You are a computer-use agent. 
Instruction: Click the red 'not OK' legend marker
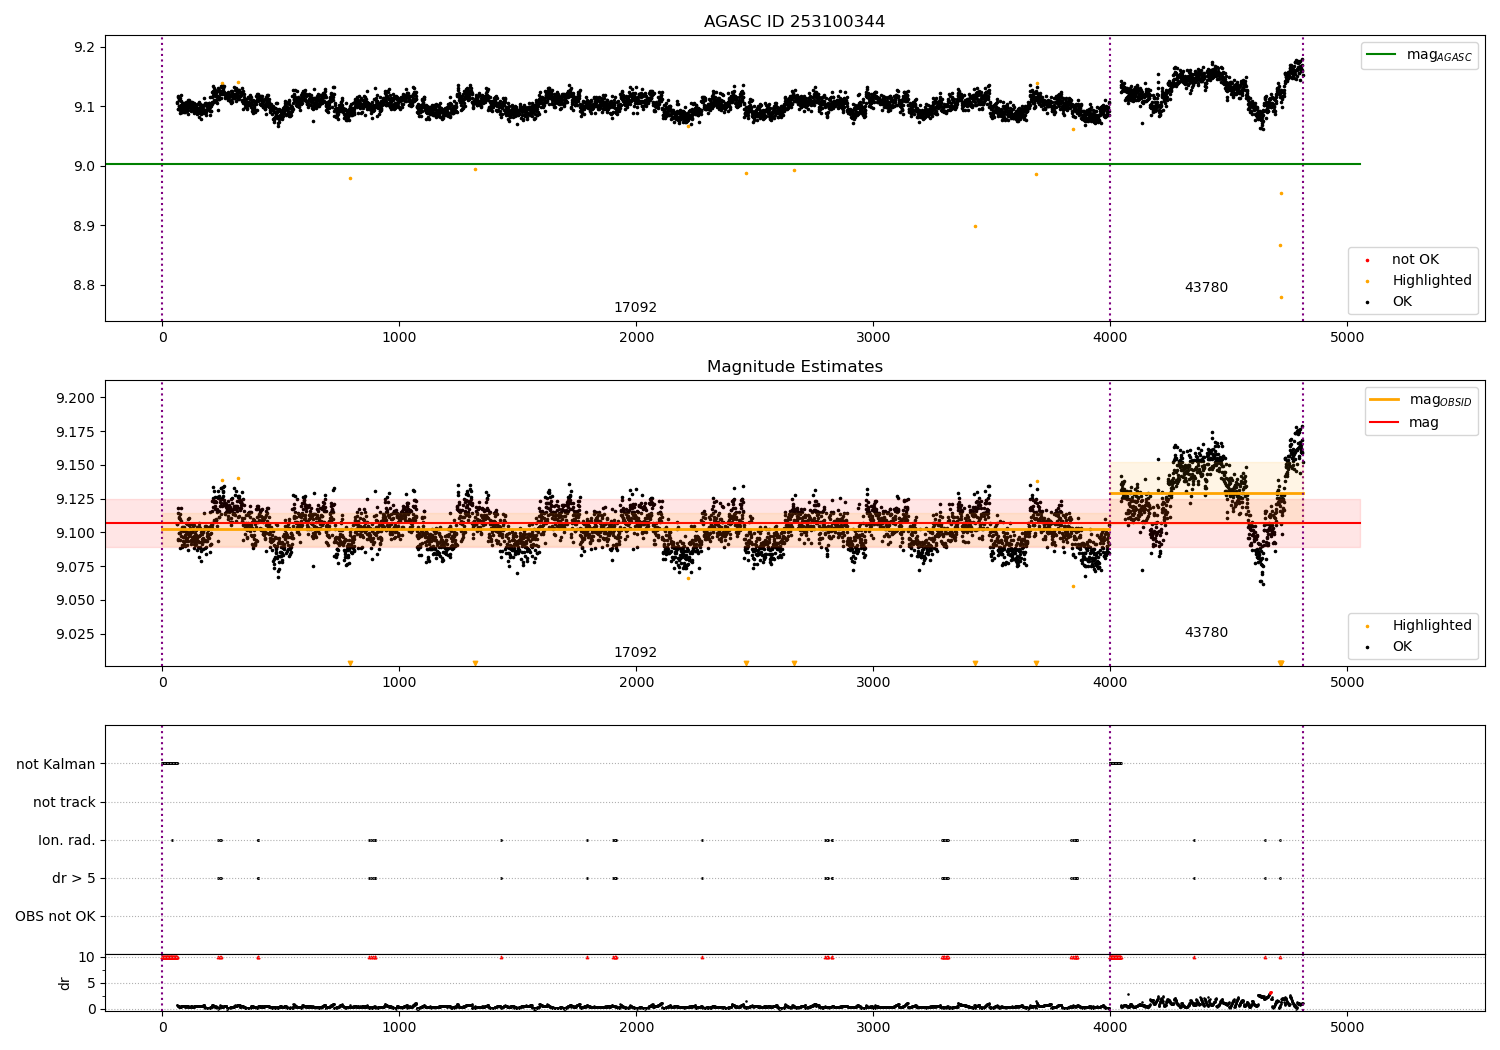coord(1367,261)
